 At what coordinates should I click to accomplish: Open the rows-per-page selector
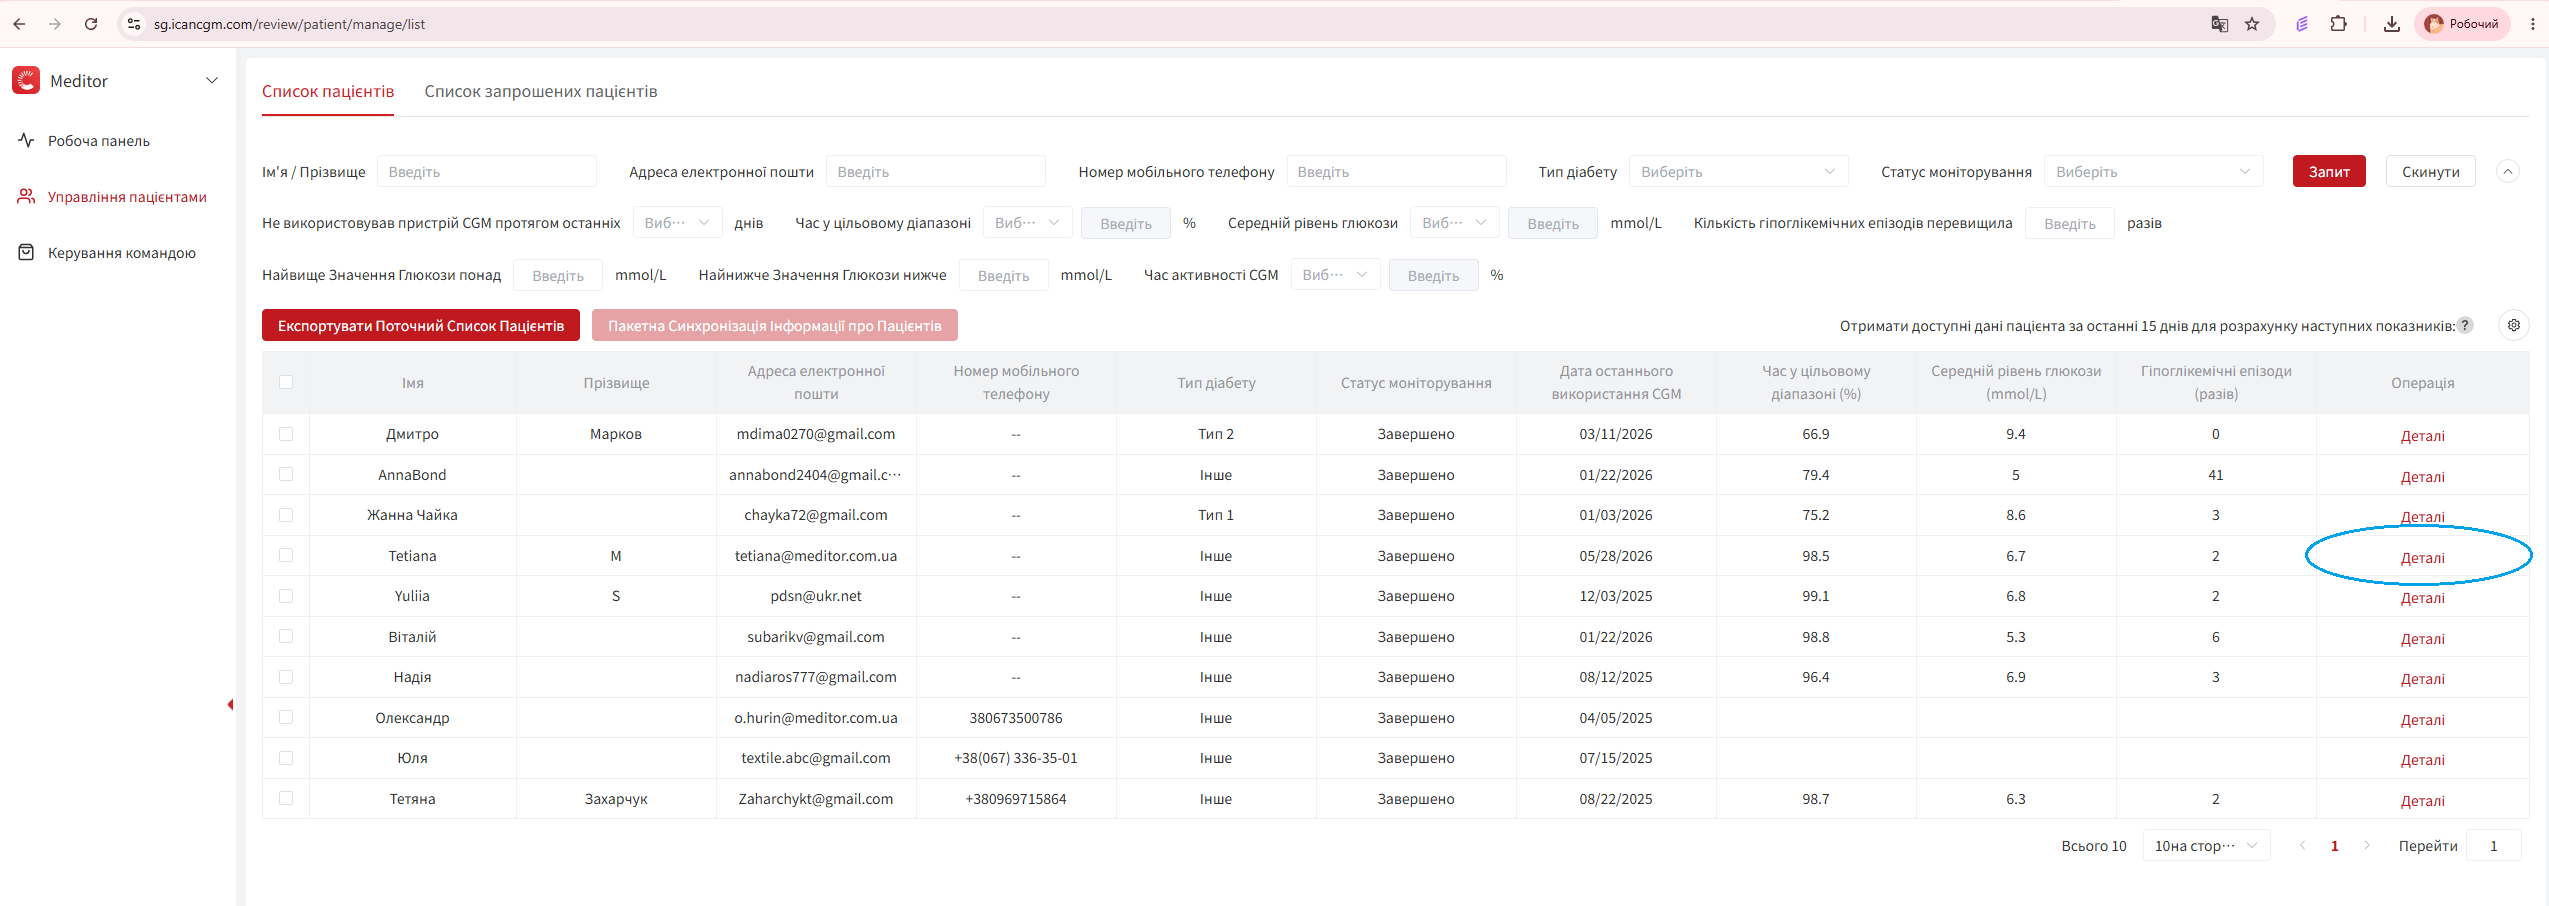click(x=2206, y=845)
